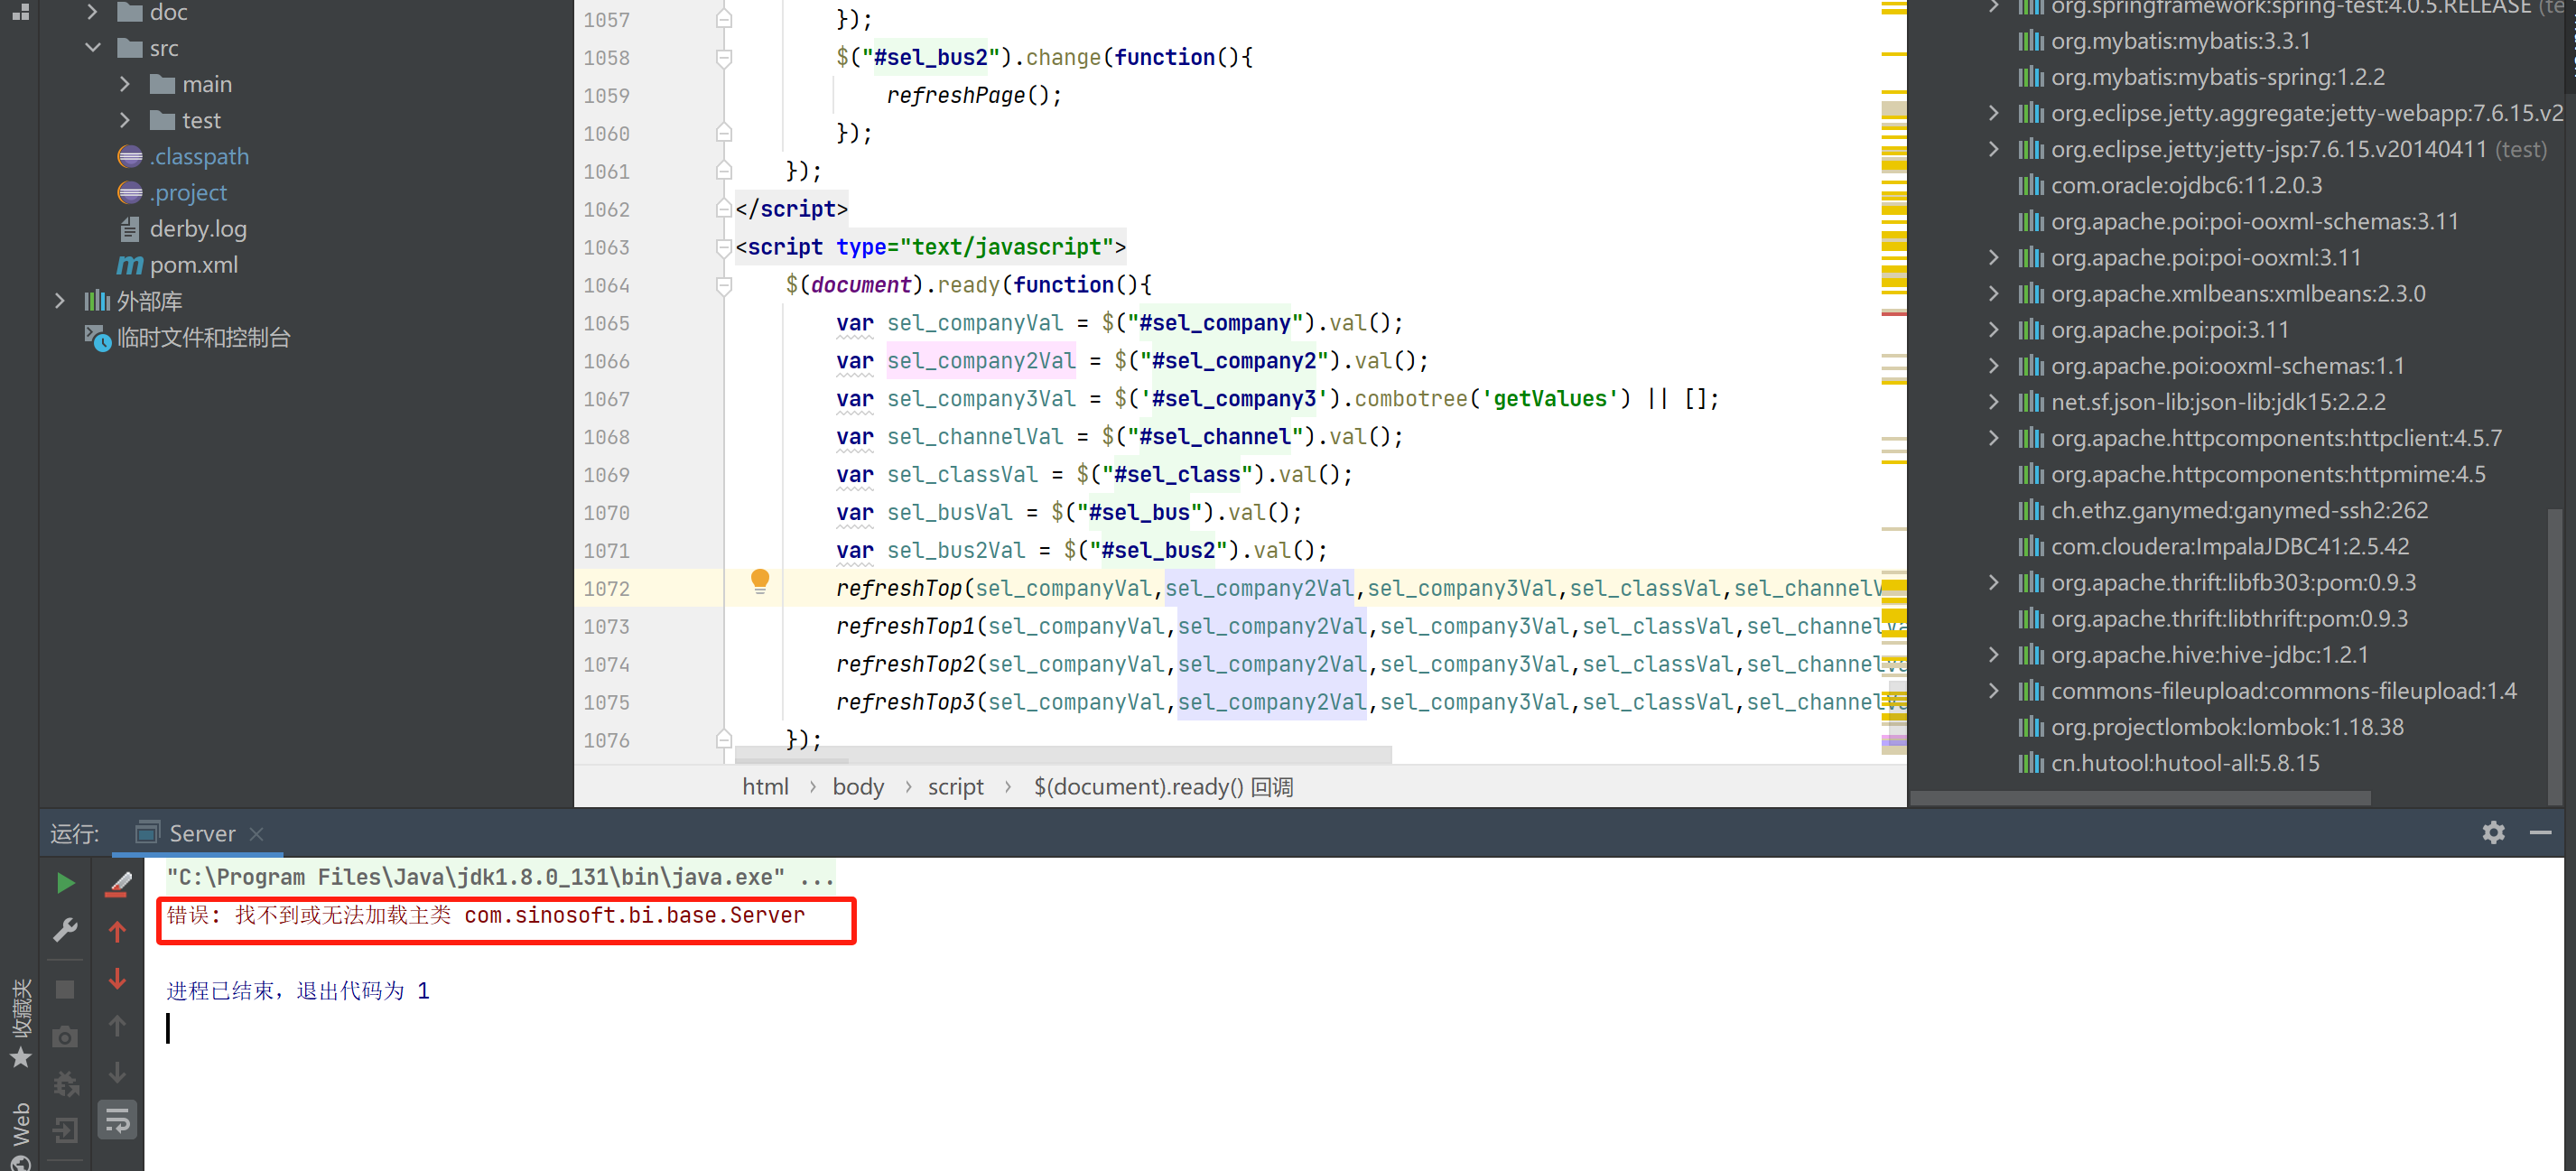Click the red down arrow in console toolbar
This screenshot has width=2576, height=1171.
tap(117, 978)
